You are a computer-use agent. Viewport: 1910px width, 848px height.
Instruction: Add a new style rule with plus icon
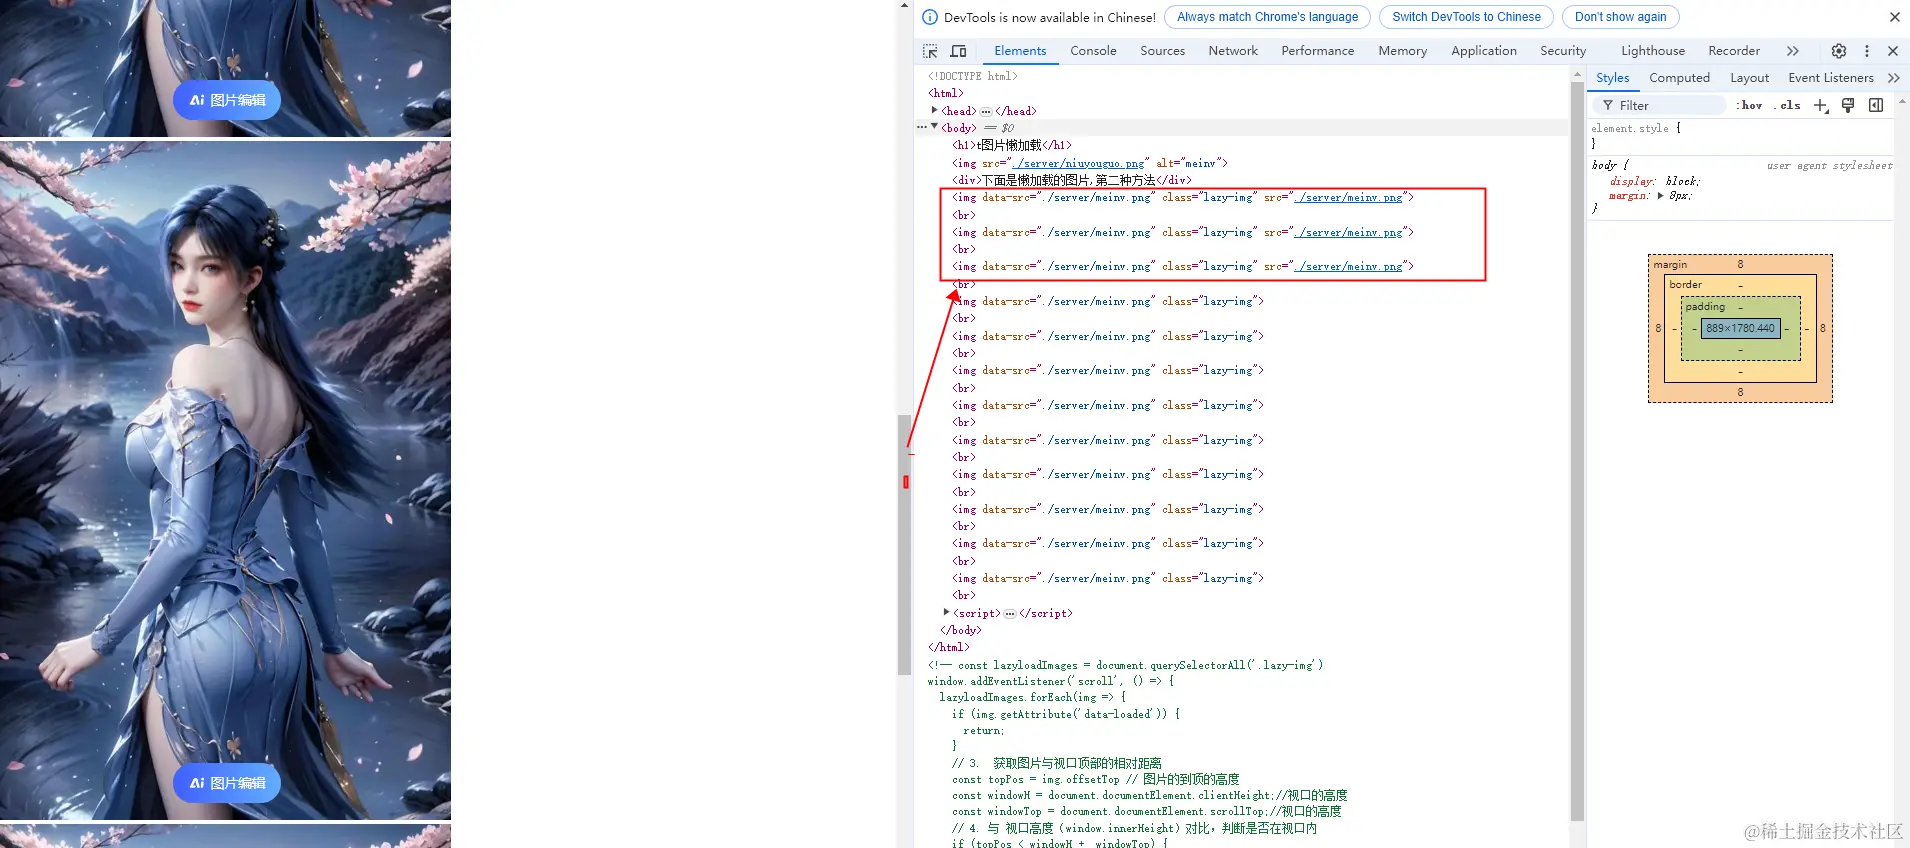1821,106
